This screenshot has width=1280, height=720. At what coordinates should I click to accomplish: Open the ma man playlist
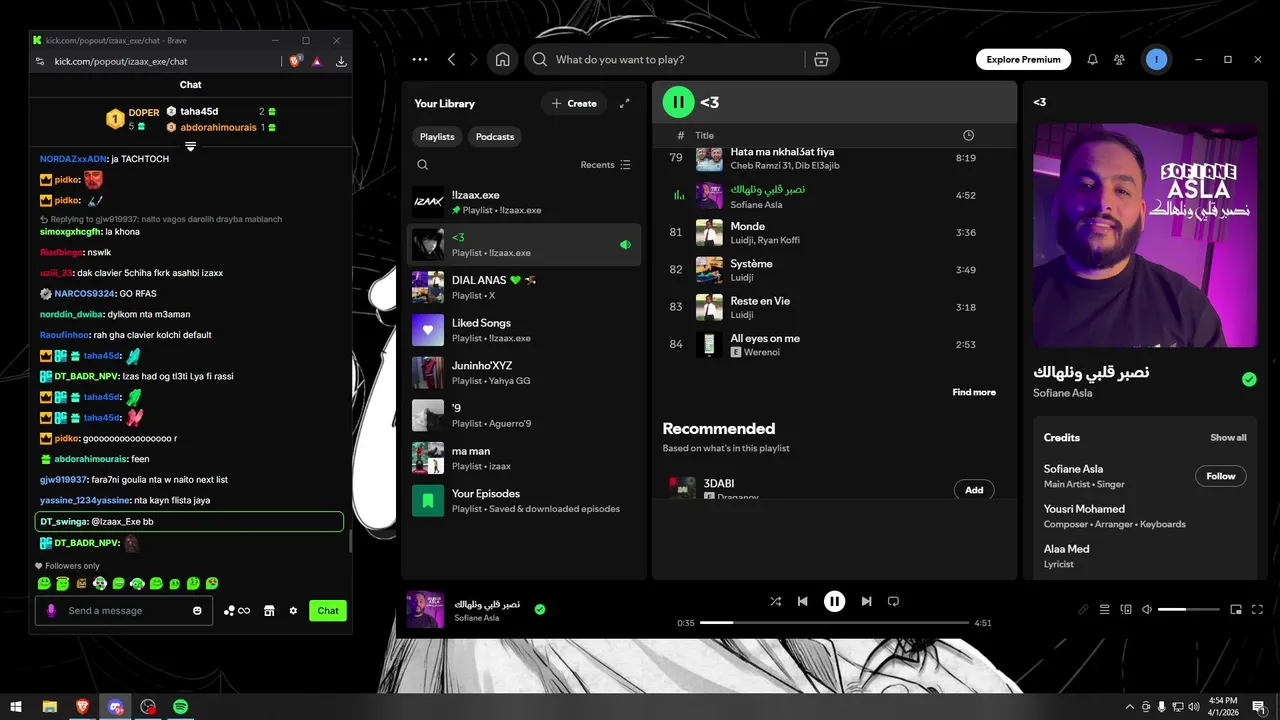point(525,458)
